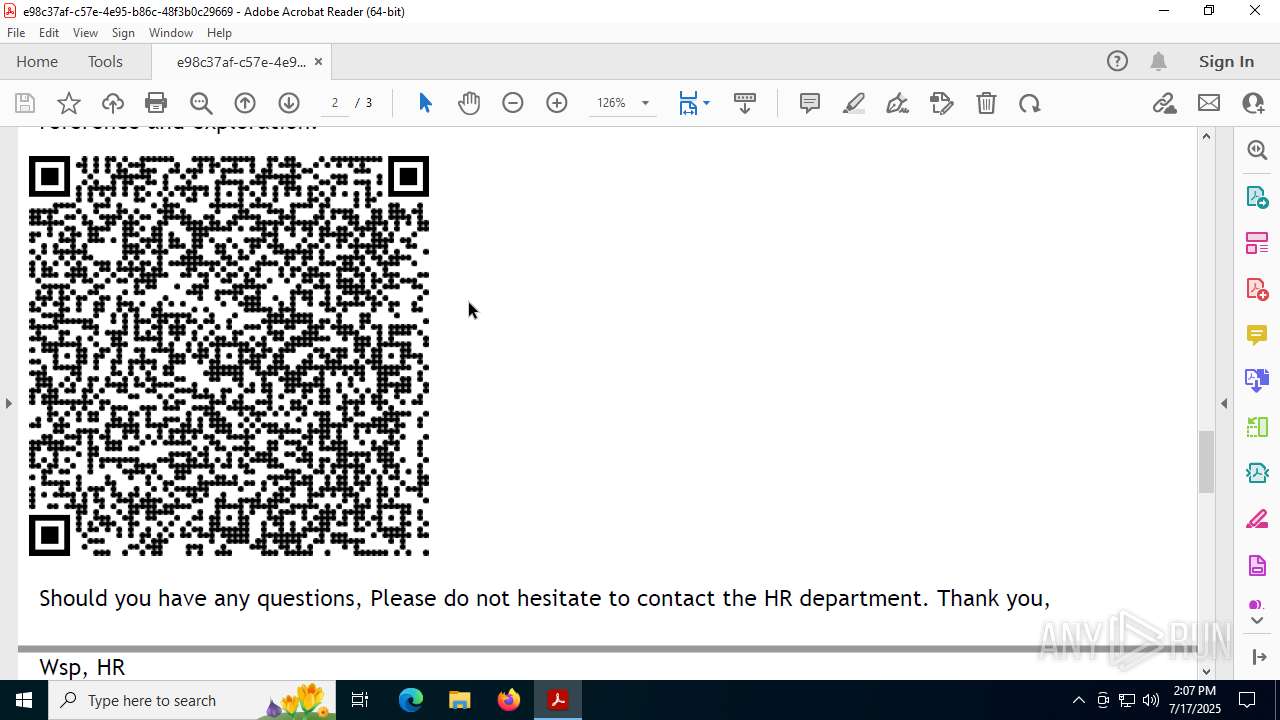This screenshot has width=1280, height=720.
Task: Go to the next page arrow
Action: [289, 103]
